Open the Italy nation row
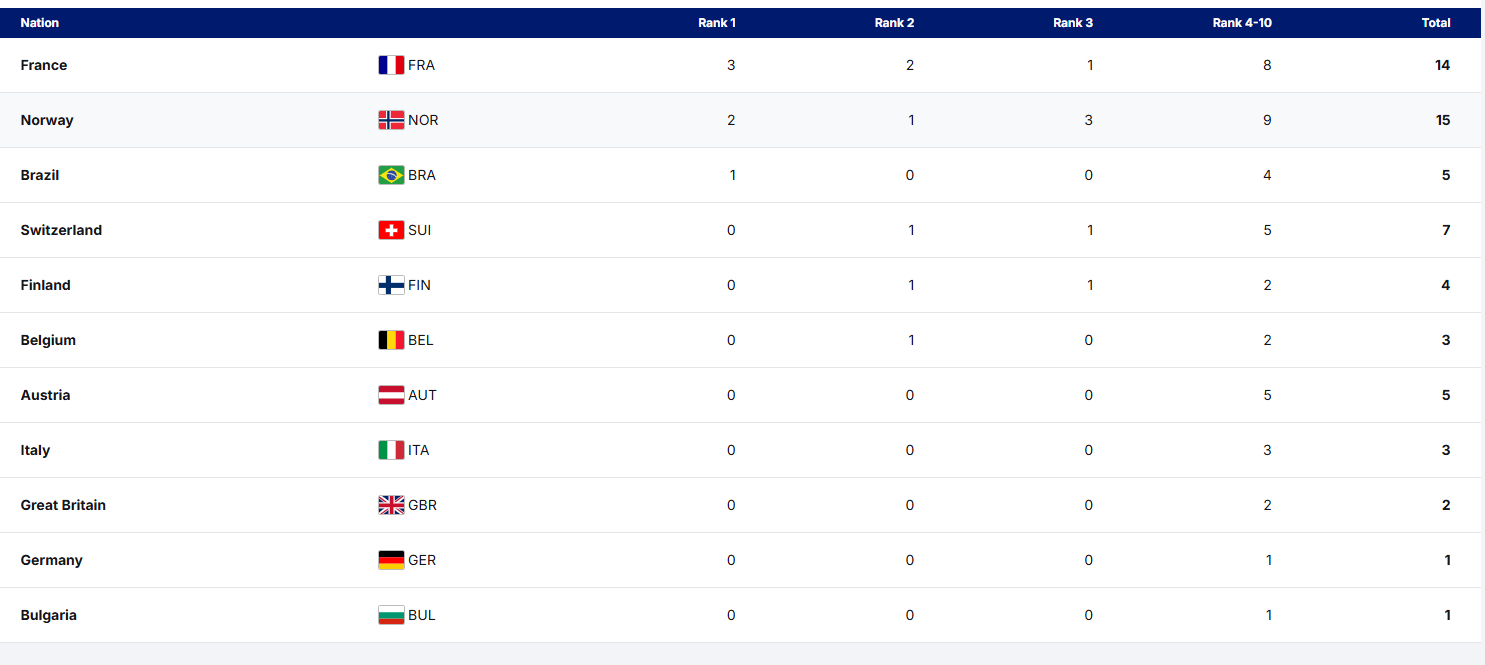The image size is (1485, 665). click(x=35, y=450)
